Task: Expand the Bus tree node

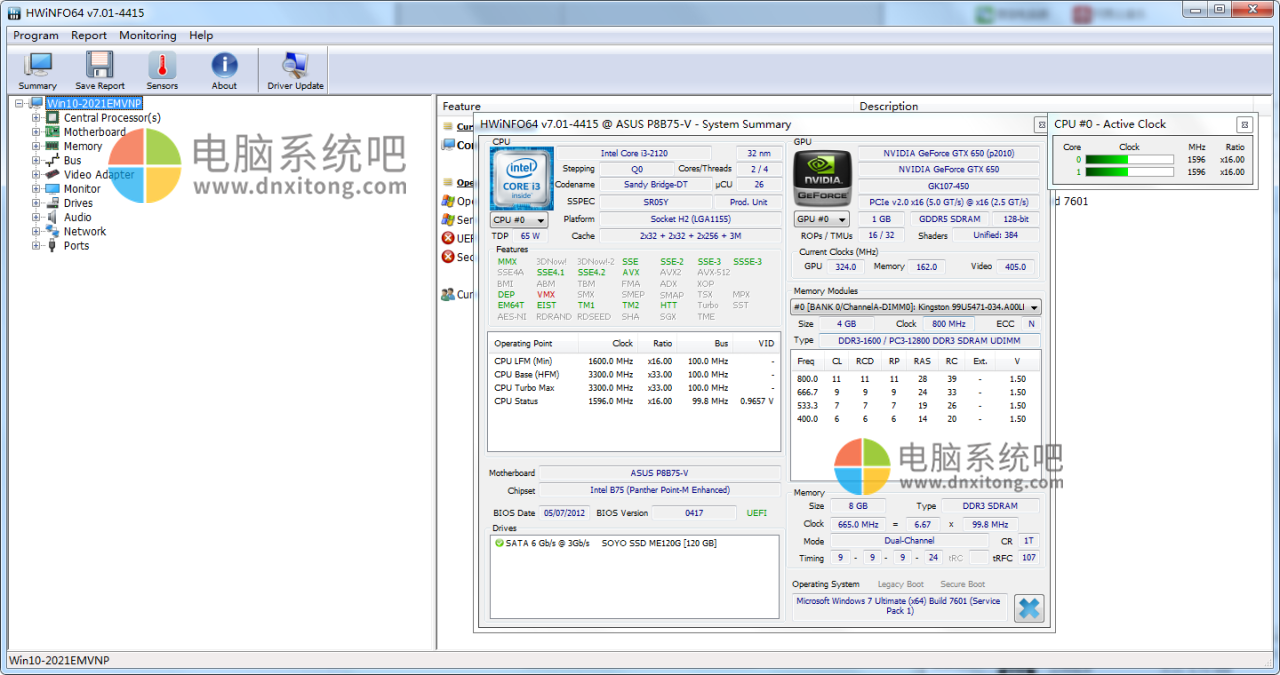Action: 36,160
